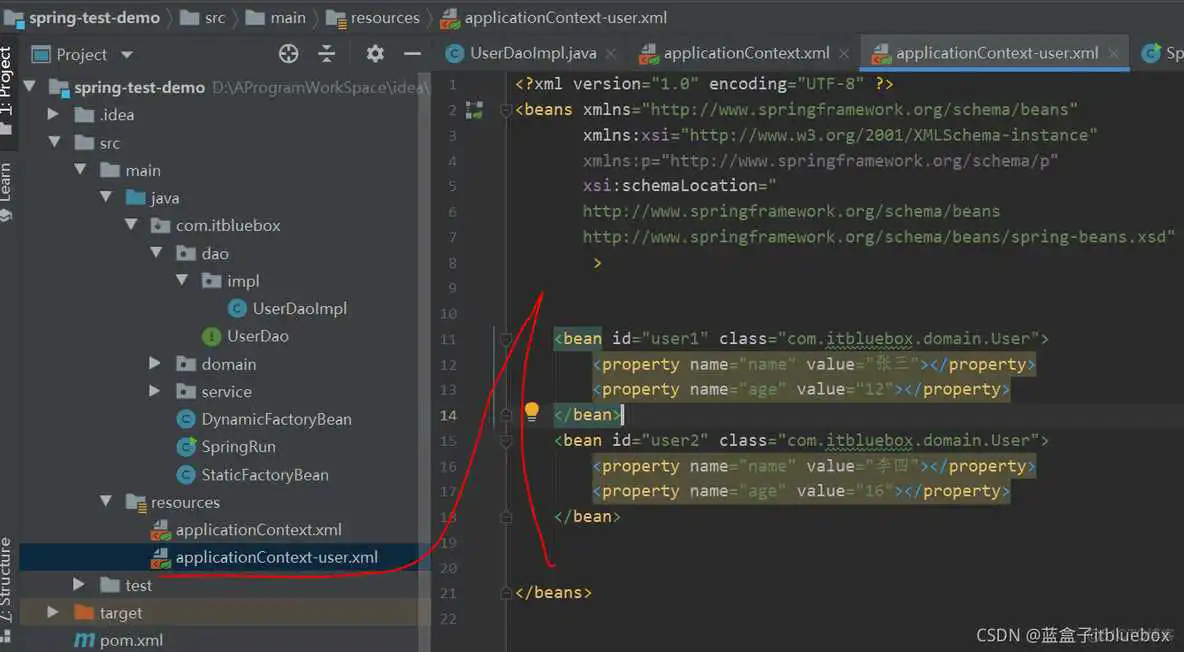
Task: Open the SpringRun class
Action: [238, 447]
